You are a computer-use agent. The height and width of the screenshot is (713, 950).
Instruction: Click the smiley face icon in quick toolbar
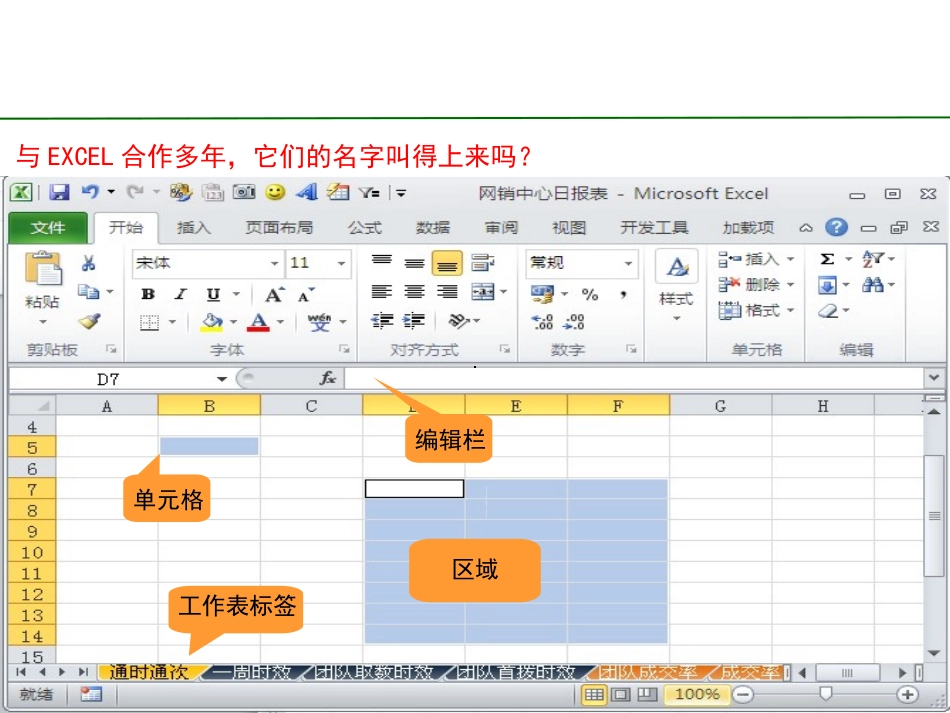click(x=275, y=193)
